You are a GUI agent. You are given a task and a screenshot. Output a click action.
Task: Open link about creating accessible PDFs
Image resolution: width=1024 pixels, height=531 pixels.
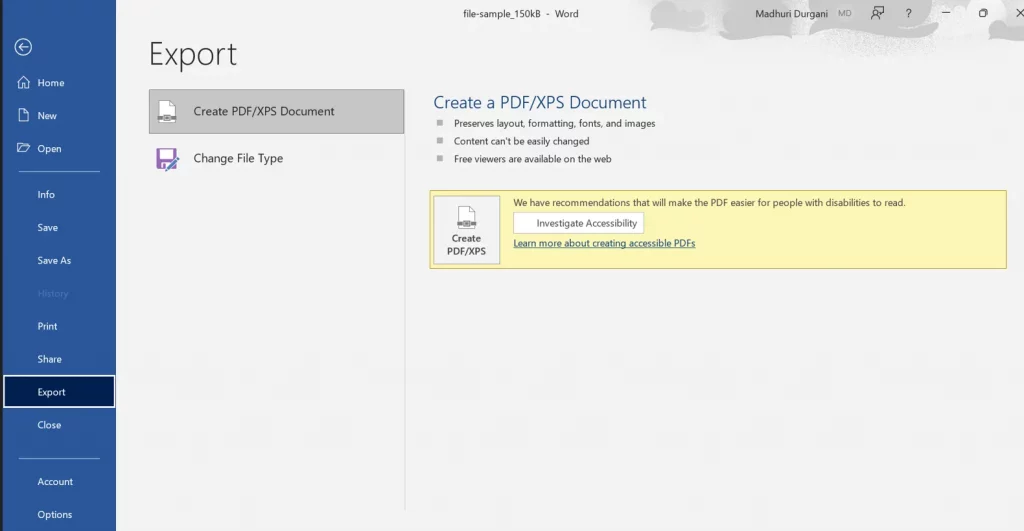[x=604, y=243]
